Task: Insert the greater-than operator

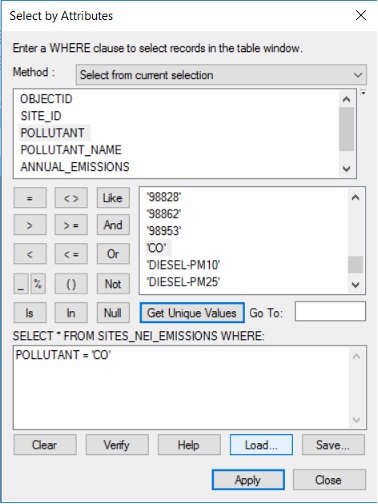Action: [30, 225]
